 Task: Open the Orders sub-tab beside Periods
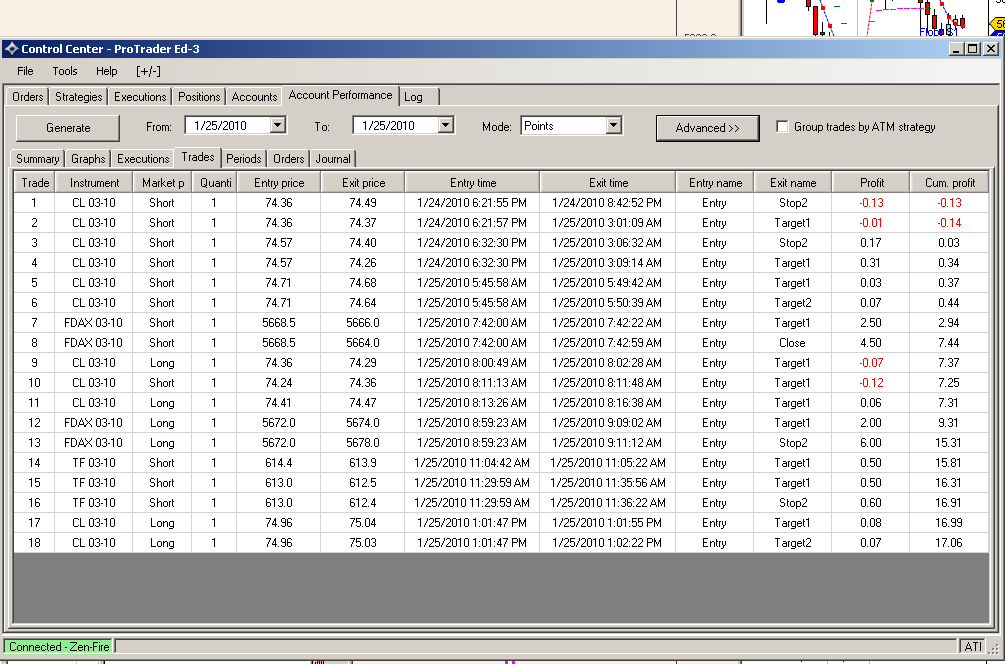click(x=288, y=159)
